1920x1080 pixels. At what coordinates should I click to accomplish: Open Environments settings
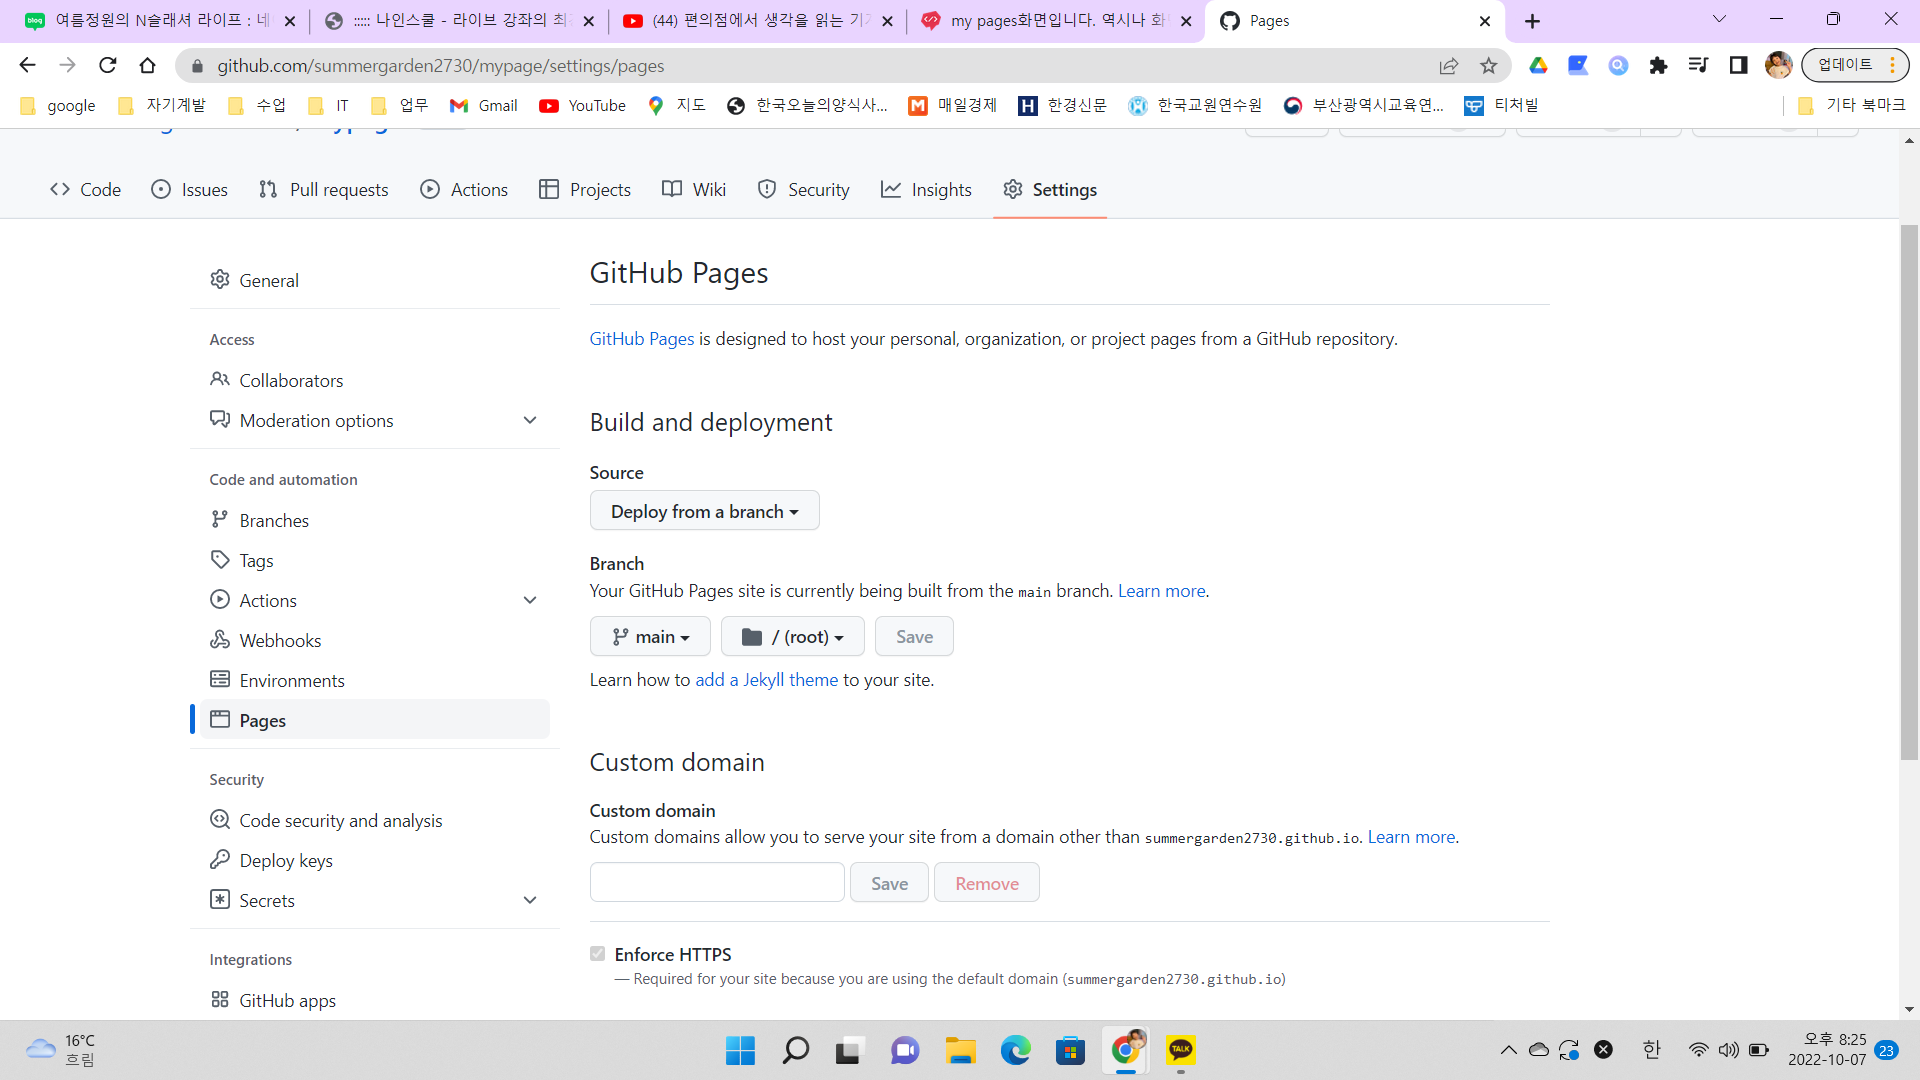pos(375,680)
